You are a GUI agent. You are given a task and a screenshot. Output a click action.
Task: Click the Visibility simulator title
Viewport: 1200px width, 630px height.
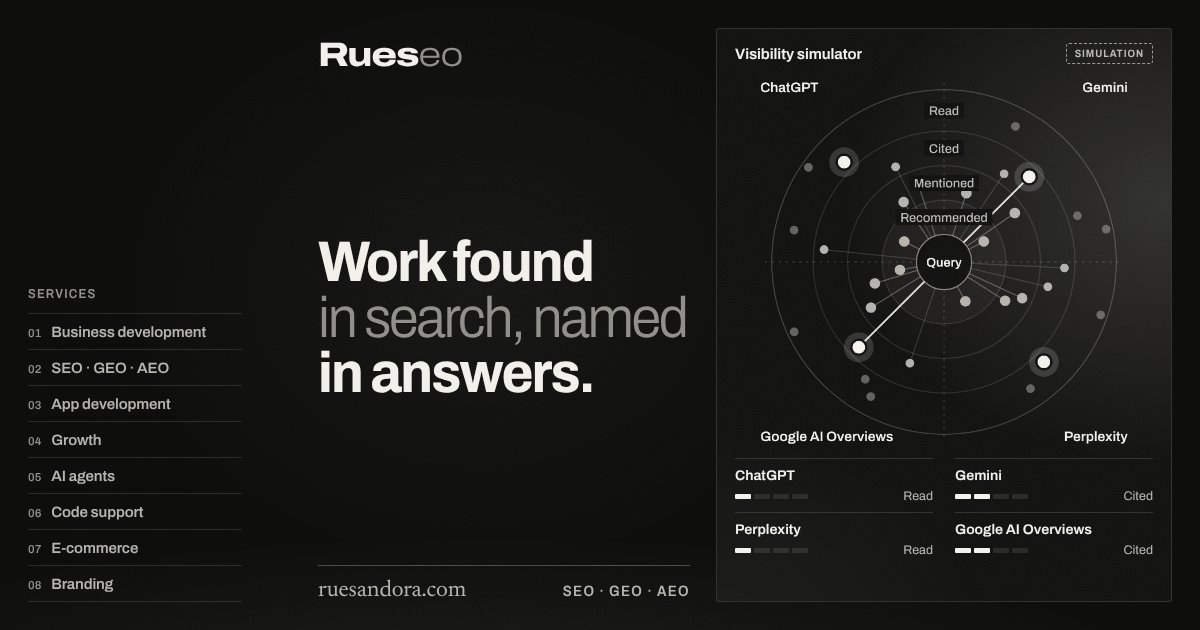pos(798,54)
